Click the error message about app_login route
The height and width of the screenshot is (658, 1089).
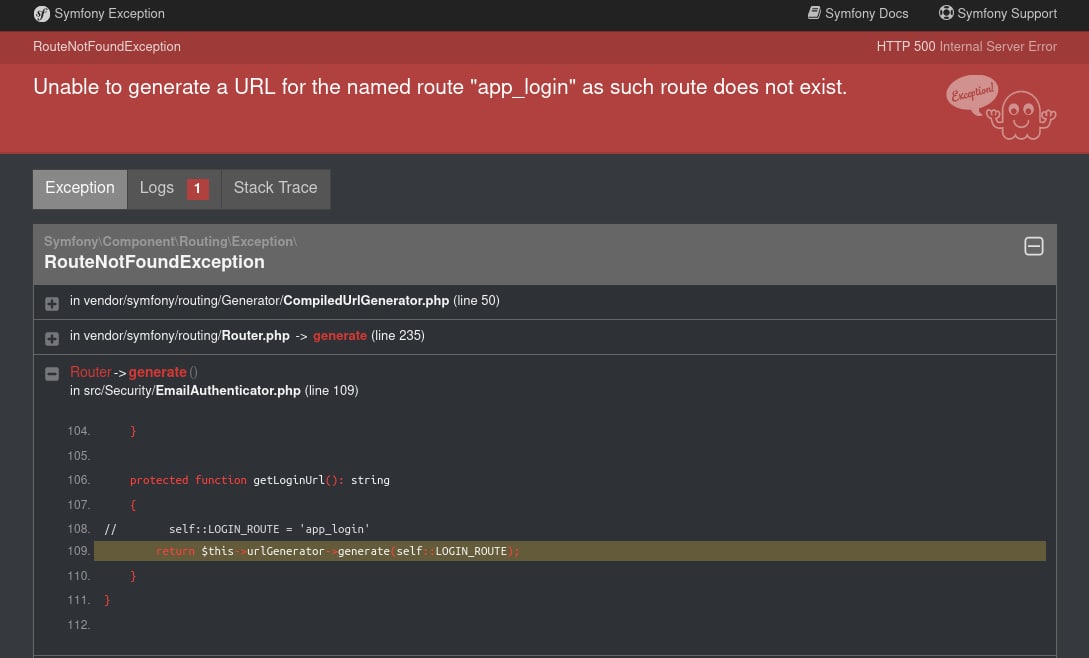point(440,87)
